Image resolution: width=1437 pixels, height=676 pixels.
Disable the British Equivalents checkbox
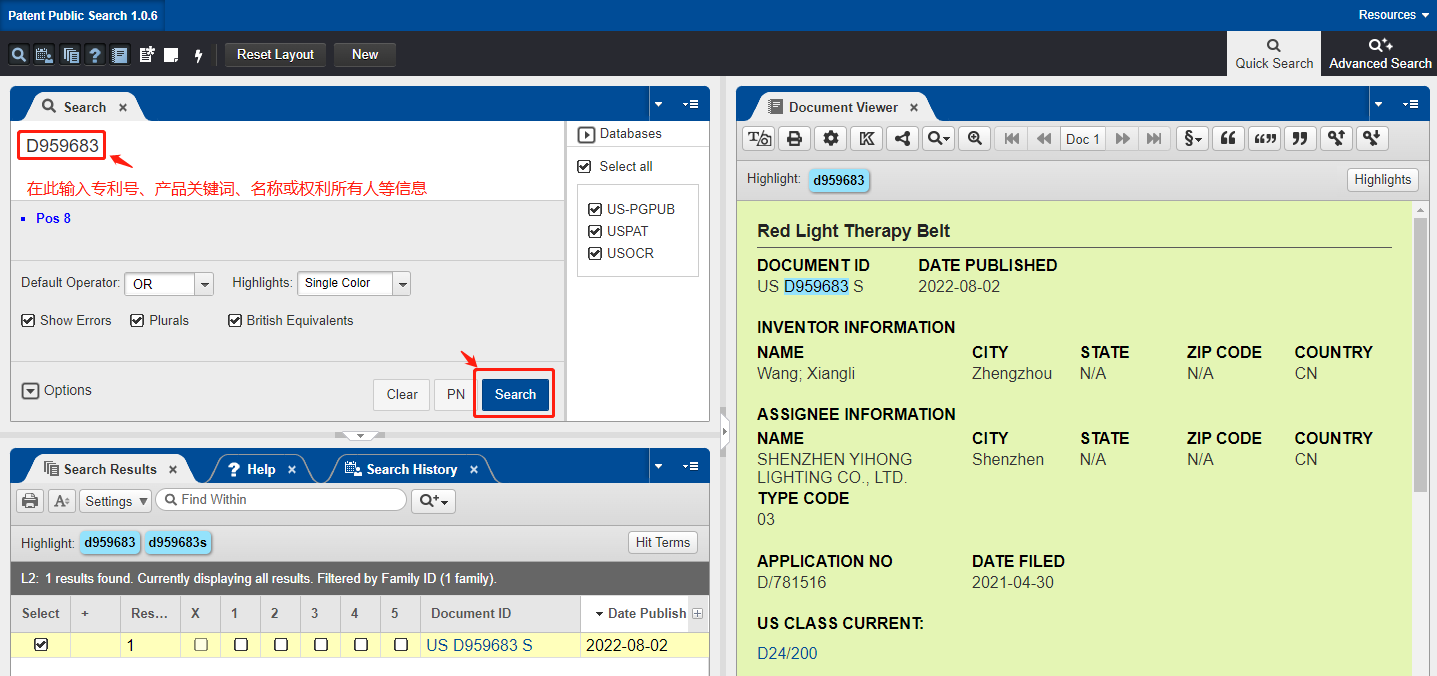(x=235, y=321)
